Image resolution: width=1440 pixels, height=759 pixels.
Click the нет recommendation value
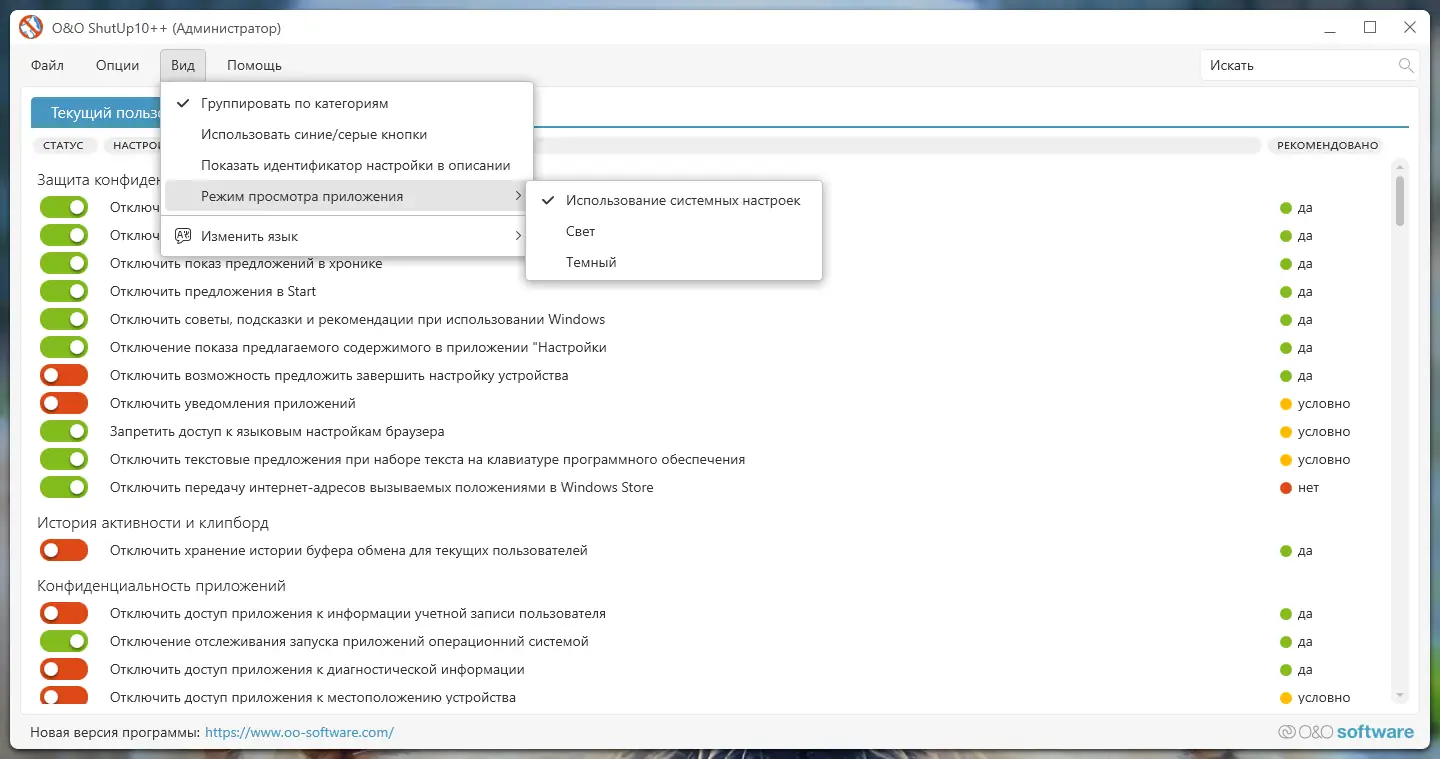[1308, 488]
